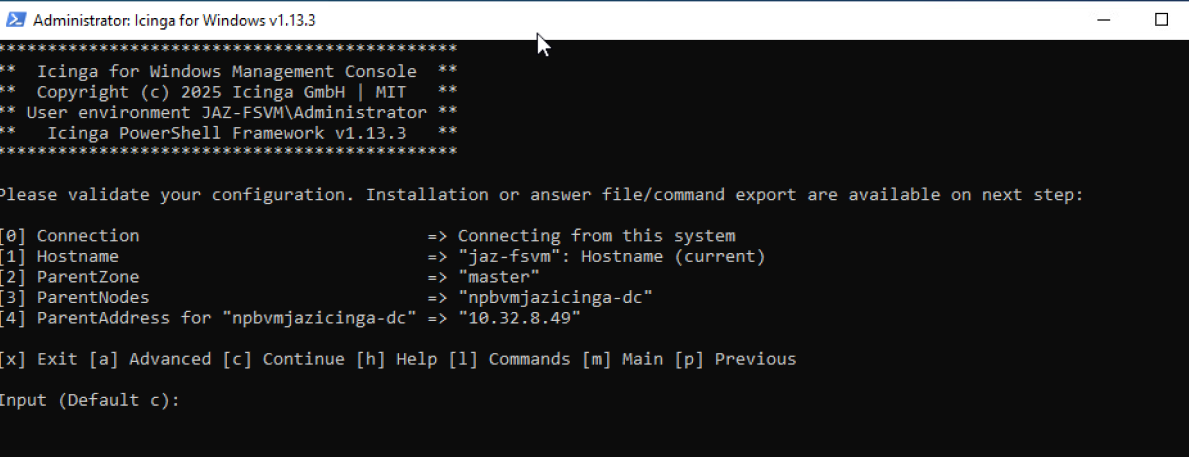1189x457 pixels.
Task: Click the "10.32.8.49" parent address value
Action: pos(519,318)
